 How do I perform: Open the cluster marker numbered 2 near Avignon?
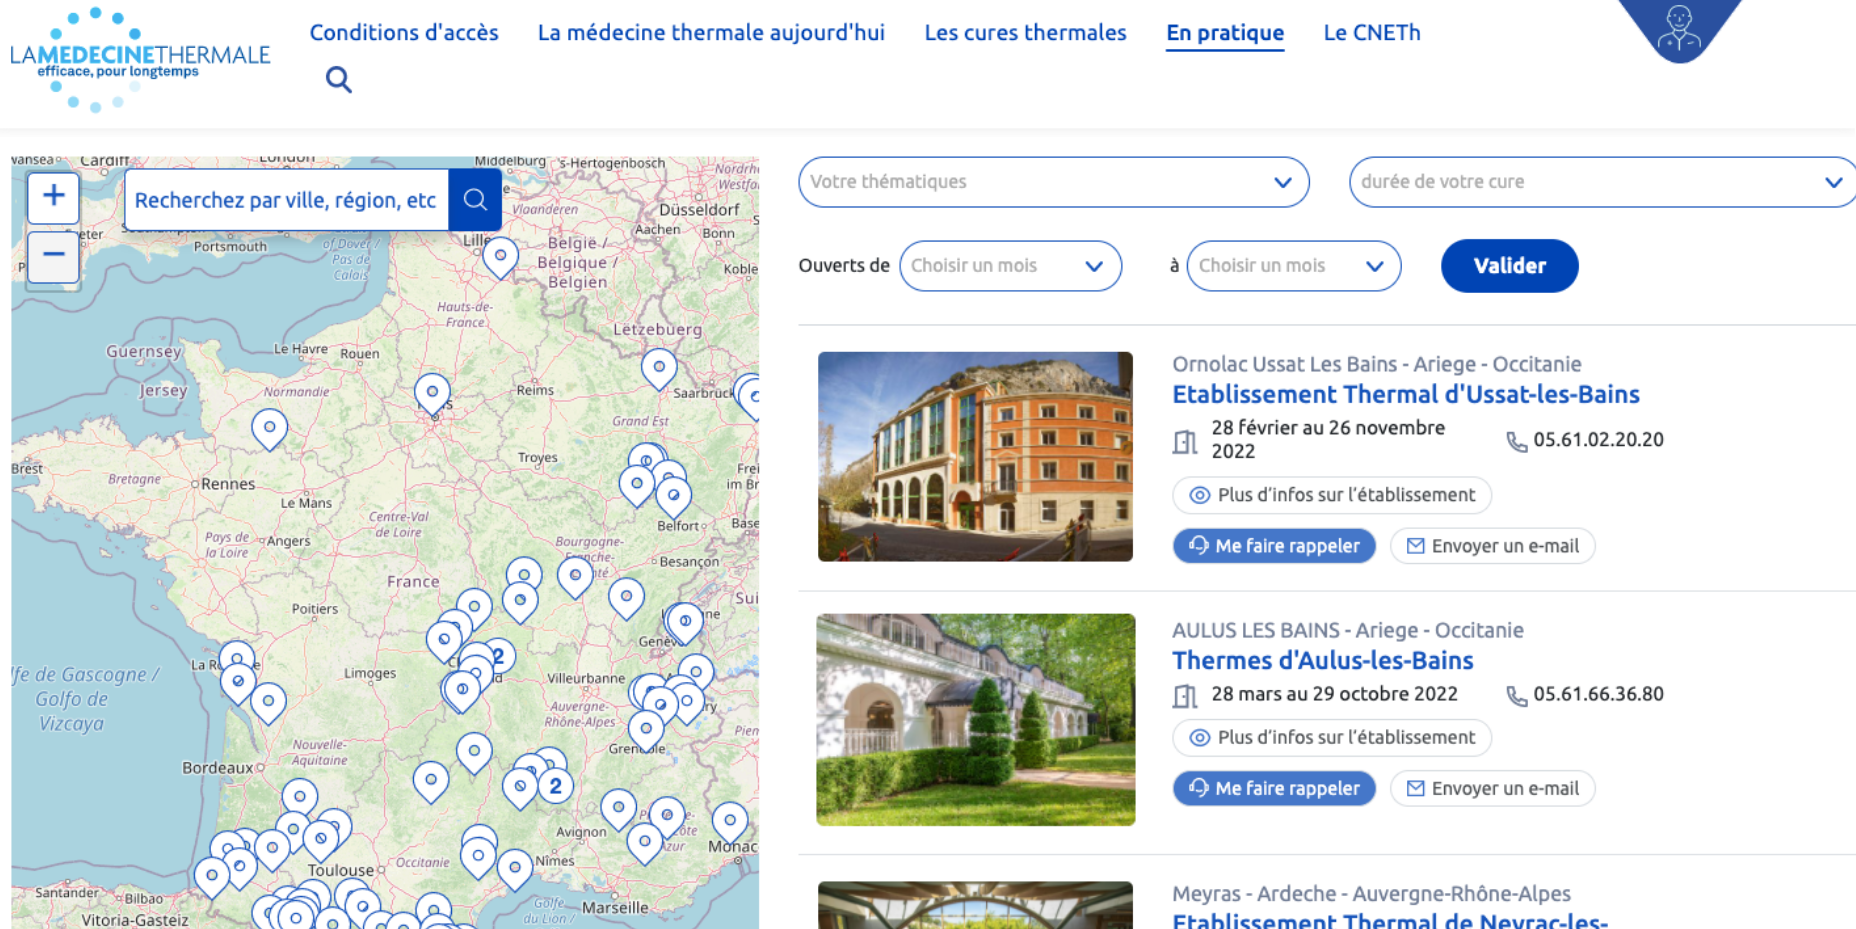(x=555, y=786)
